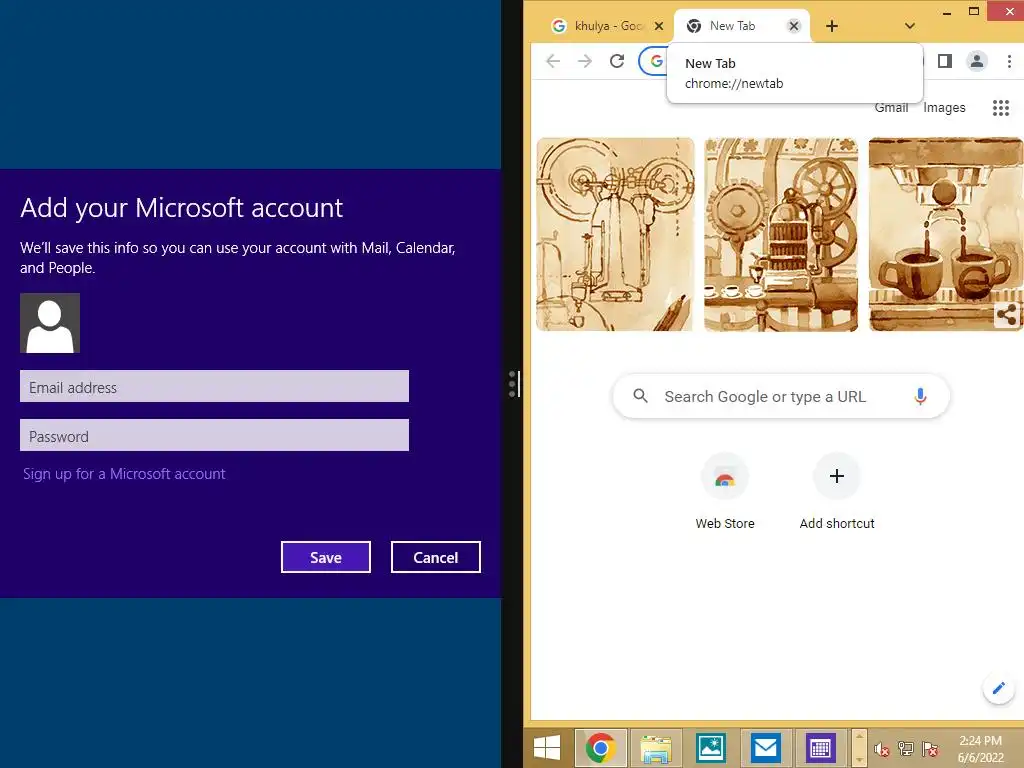Open the Gmail link
Image resolution: width=1024 pixels, height=768 pixels.
click(891, 108)
